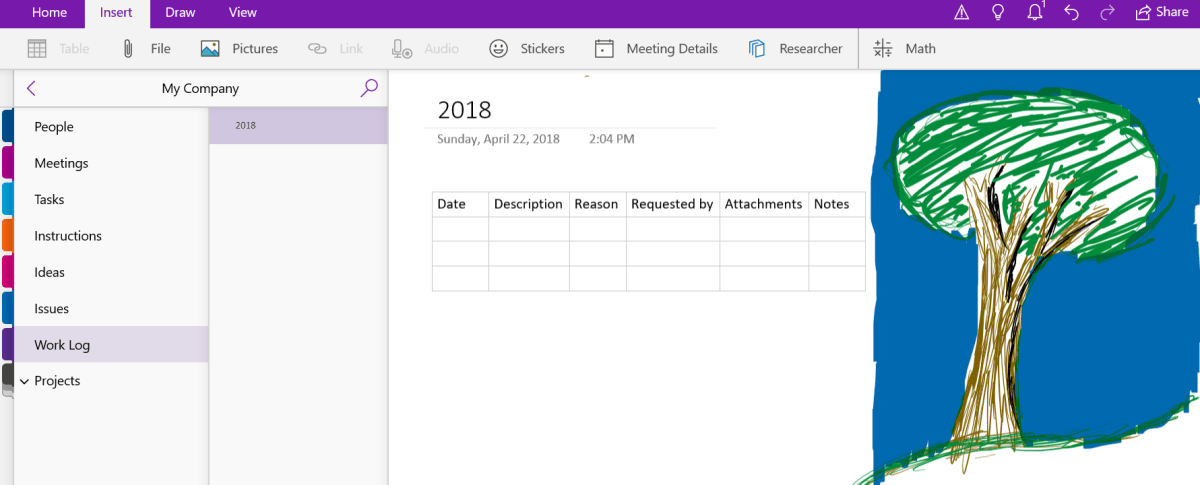Click the Math equation icon
The height and width of the screenshot is (485, 1200).
point(883,48)
